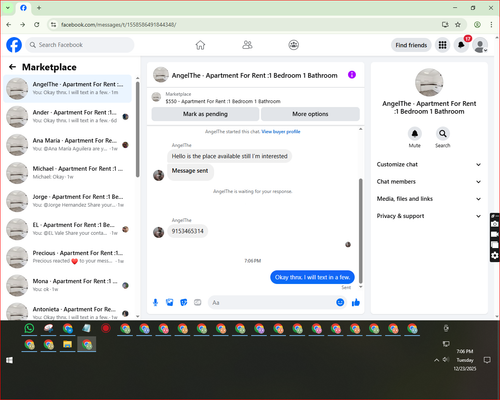Open the clock and date in taskbar
Viewport: 500px width, 400px height.
(465, 360)
